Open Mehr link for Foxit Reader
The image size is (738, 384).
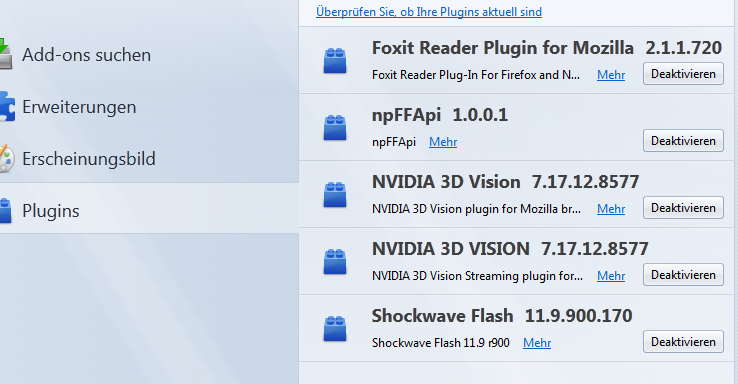tap(611, 75)
